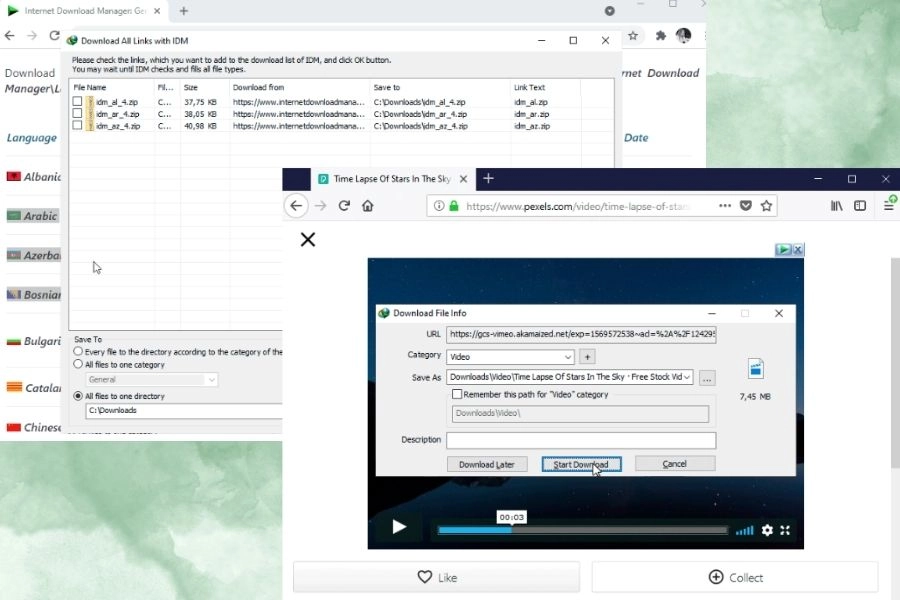
Task: Go forward in the Firefox window
Action: (320, 206)
